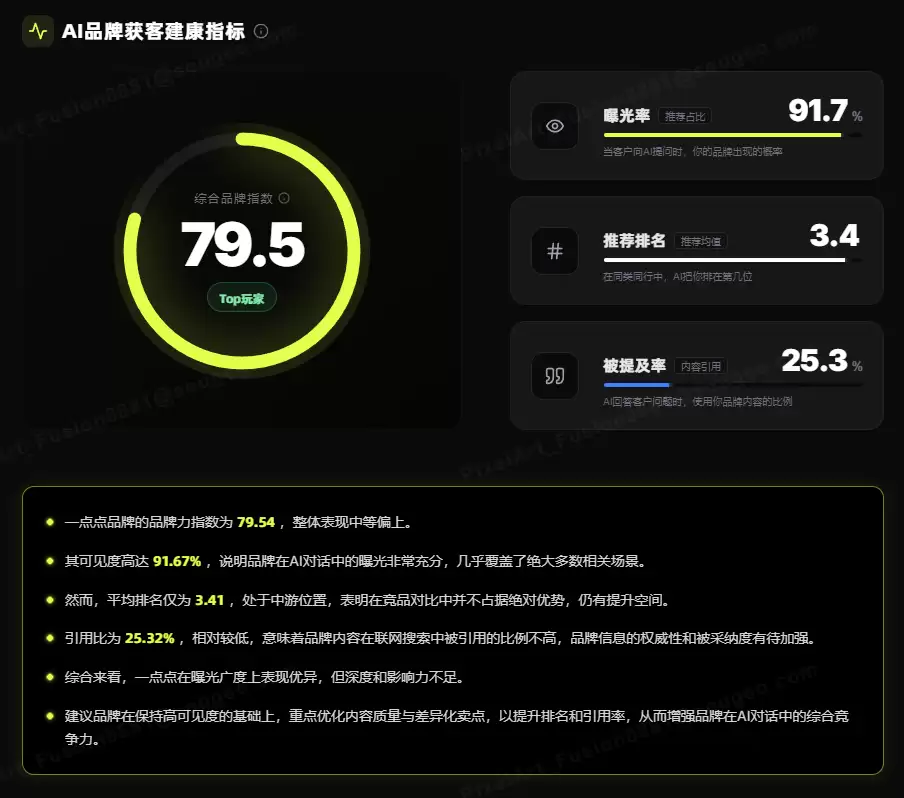
Task: Click the 推荐排名 white progress bar
Action: pos(724,260)
